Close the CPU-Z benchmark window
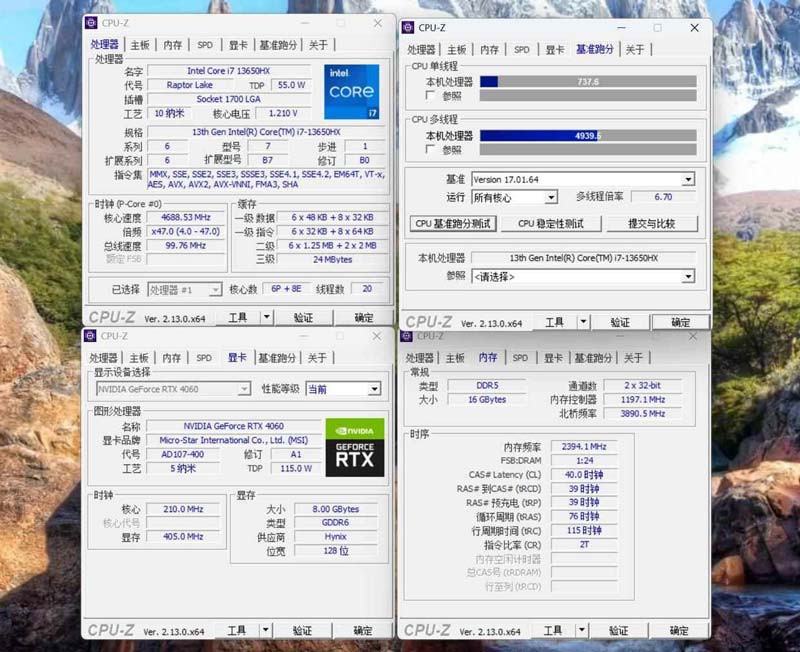800x652 pixels. point(694,28)
